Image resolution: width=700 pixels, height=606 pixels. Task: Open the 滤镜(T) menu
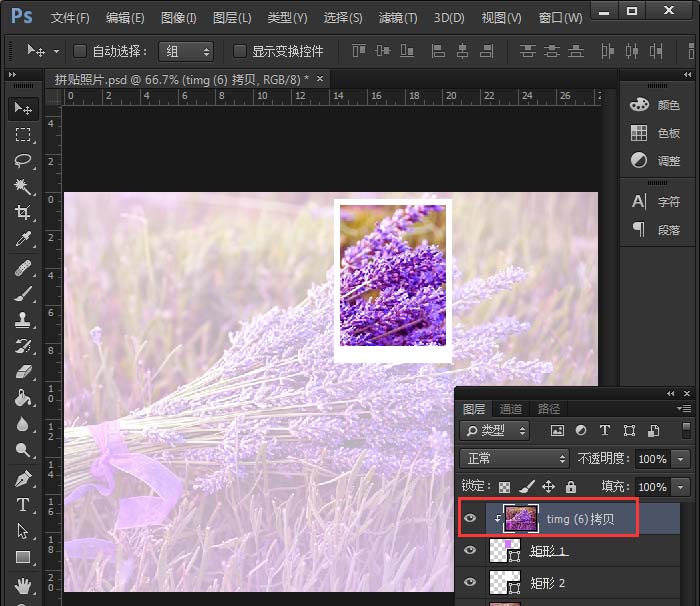pos(398,18)
